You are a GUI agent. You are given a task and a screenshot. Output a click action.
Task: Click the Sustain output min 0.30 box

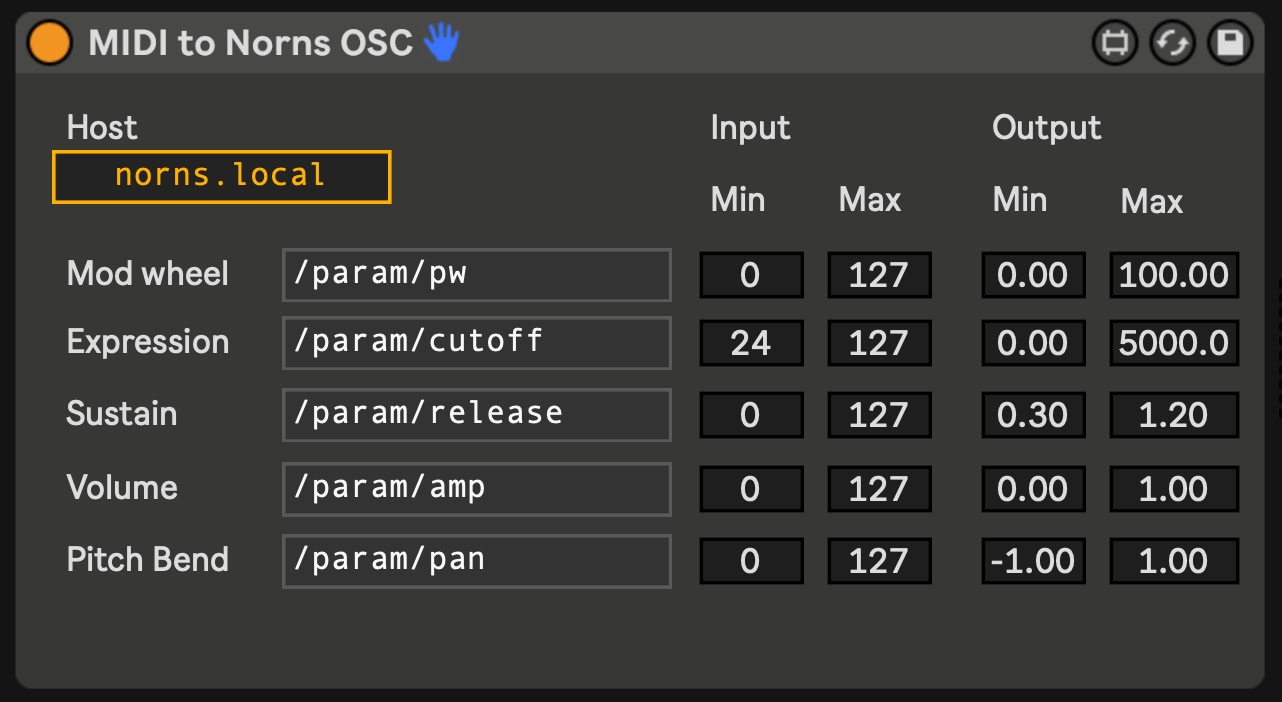[1033, 415]
